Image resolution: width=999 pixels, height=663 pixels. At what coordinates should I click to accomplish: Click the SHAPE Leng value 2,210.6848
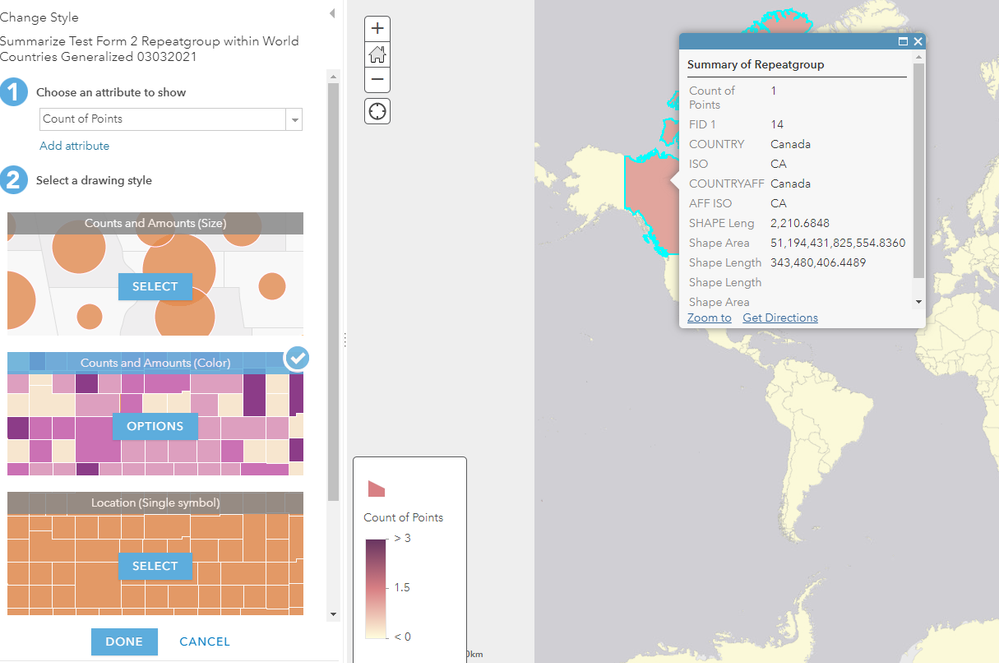click(800, 224)
